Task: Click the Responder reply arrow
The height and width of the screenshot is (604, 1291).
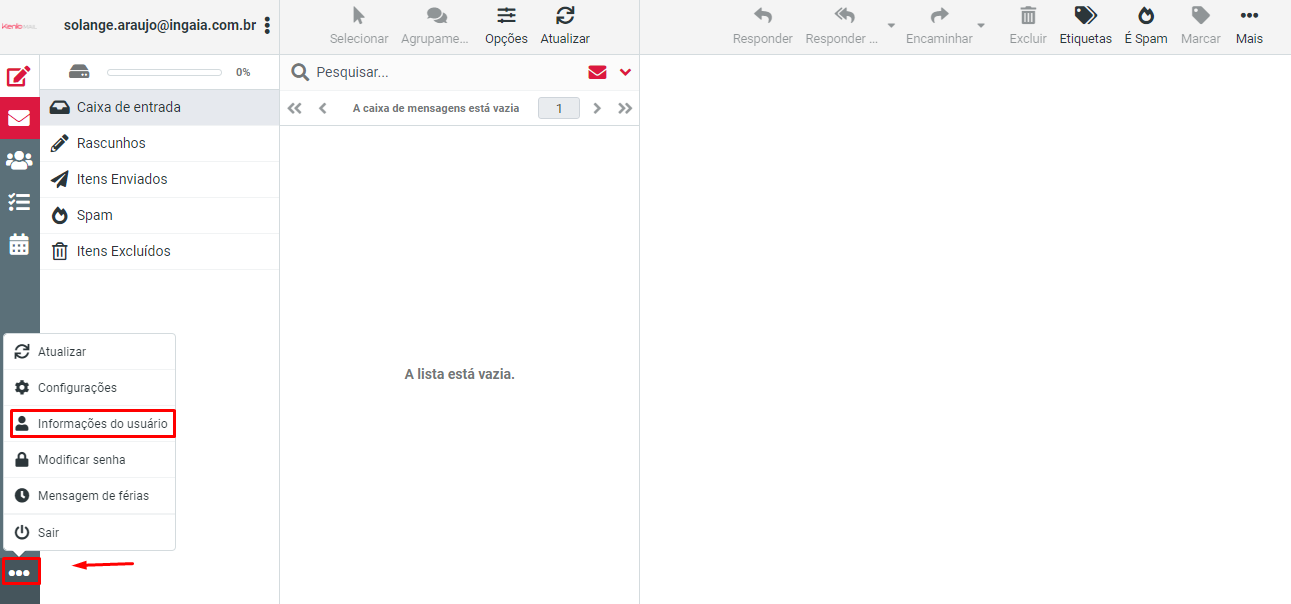Action: 763,26
